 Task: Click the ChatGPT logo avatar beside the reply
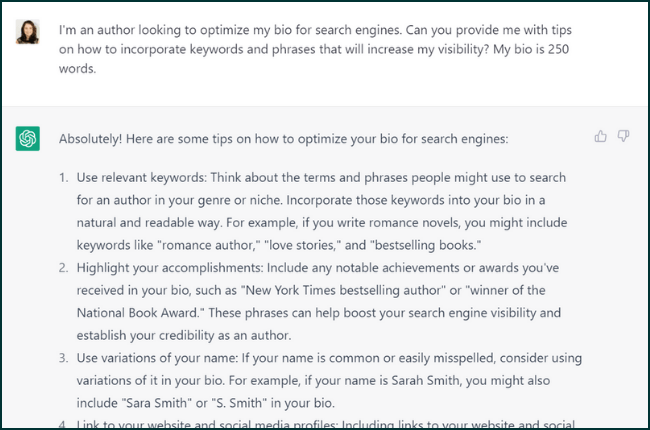(x=28, y=139)
